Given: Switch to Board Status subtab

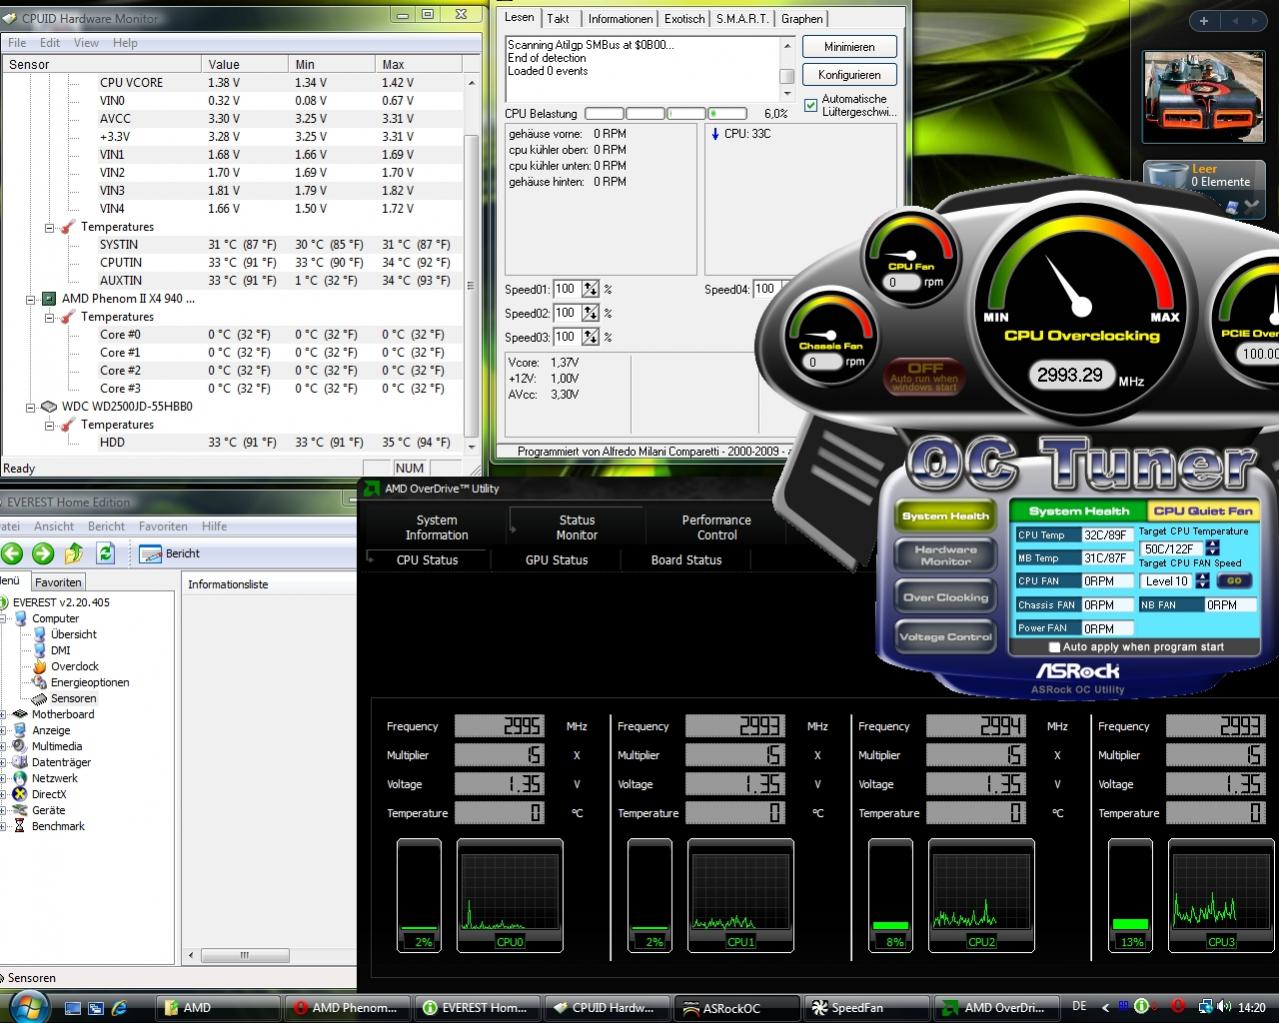Looking at the screenshot, I should coord(686,560).
